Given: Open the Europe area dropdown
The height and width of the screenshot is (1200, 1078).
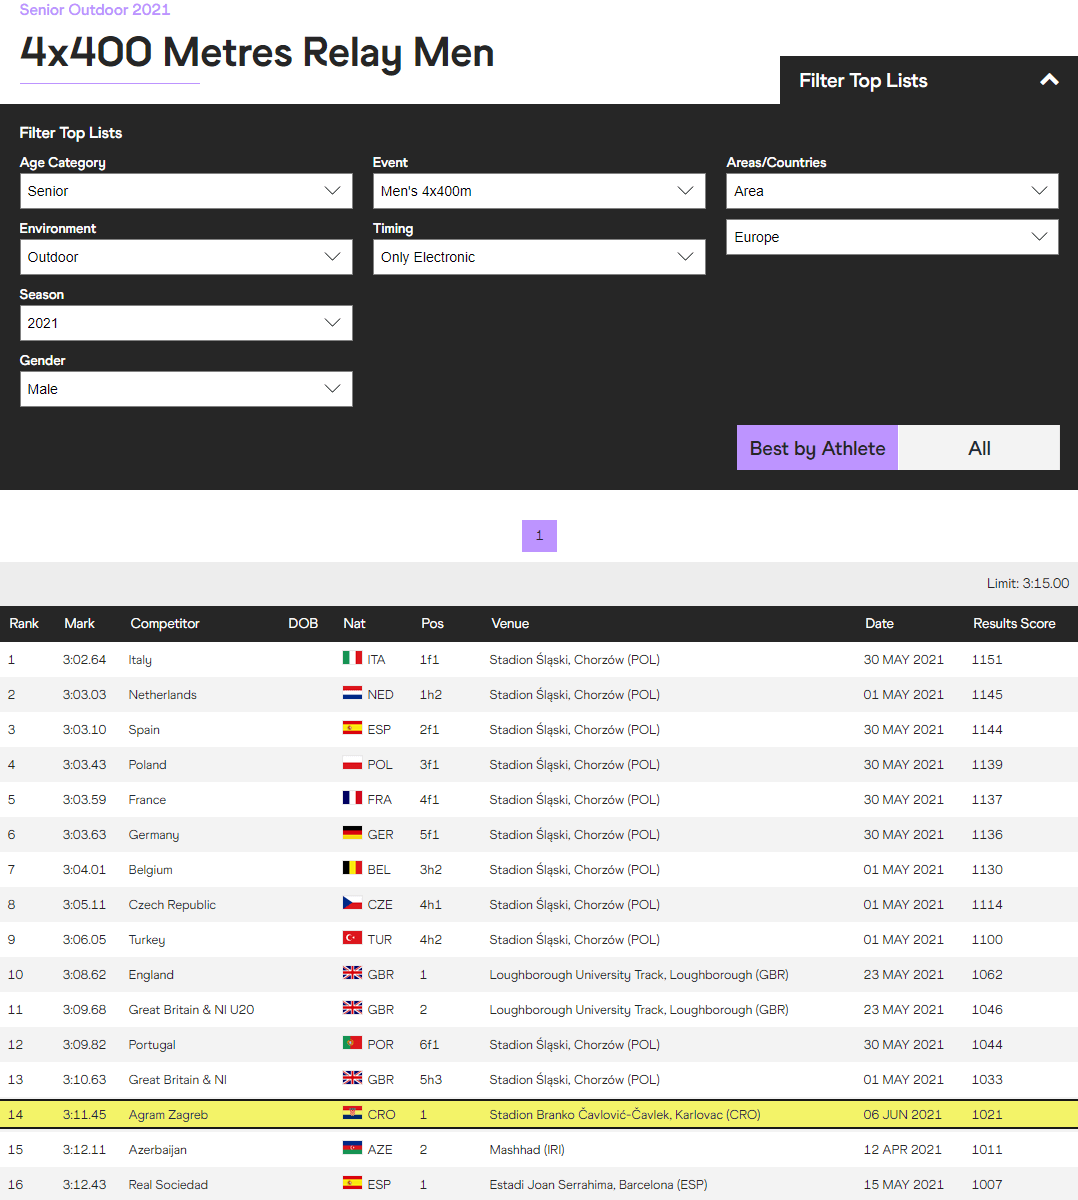Looking at the screenshot, I should click(x=892, y=237).
